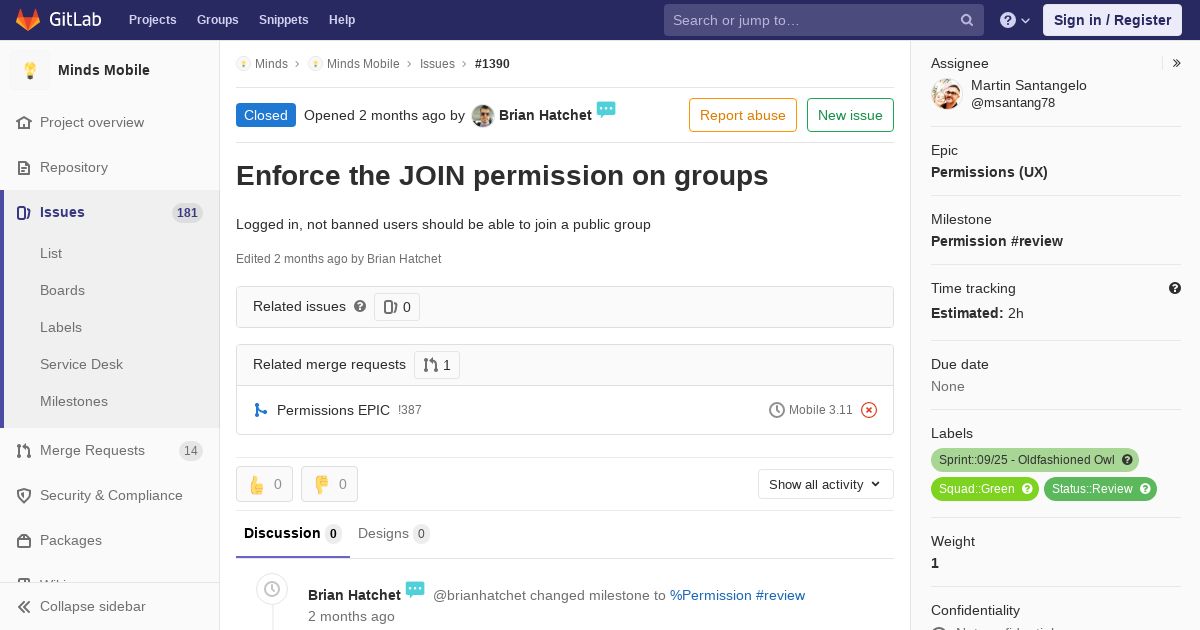The width and height of the screenshot is (1200, 630).
Task: Open Martin Santangelo assignee profile
Action: point(1029,85)
